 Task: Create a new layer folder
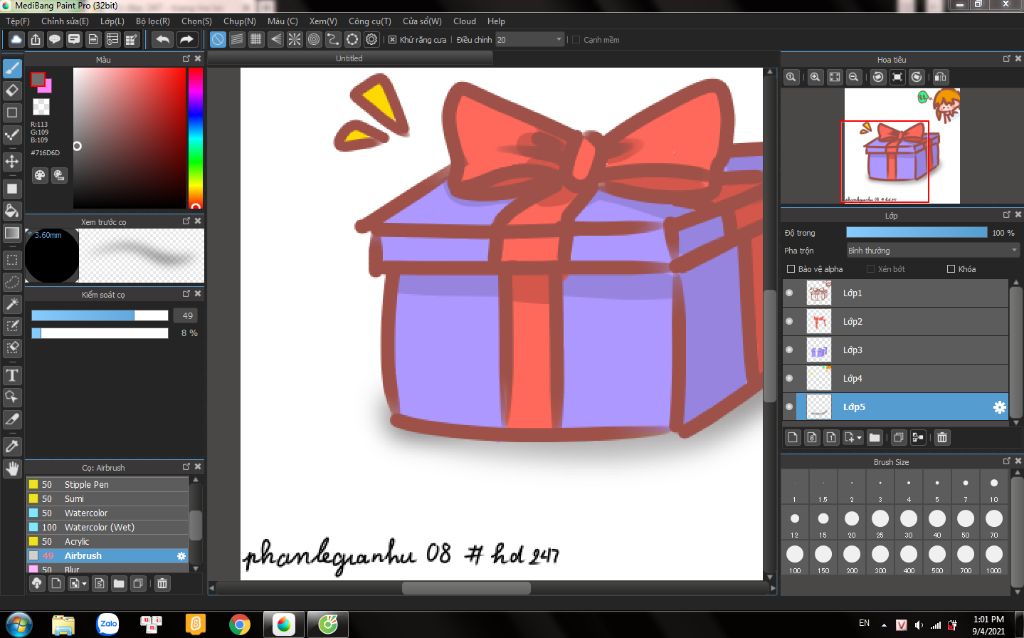pos(875,438)
